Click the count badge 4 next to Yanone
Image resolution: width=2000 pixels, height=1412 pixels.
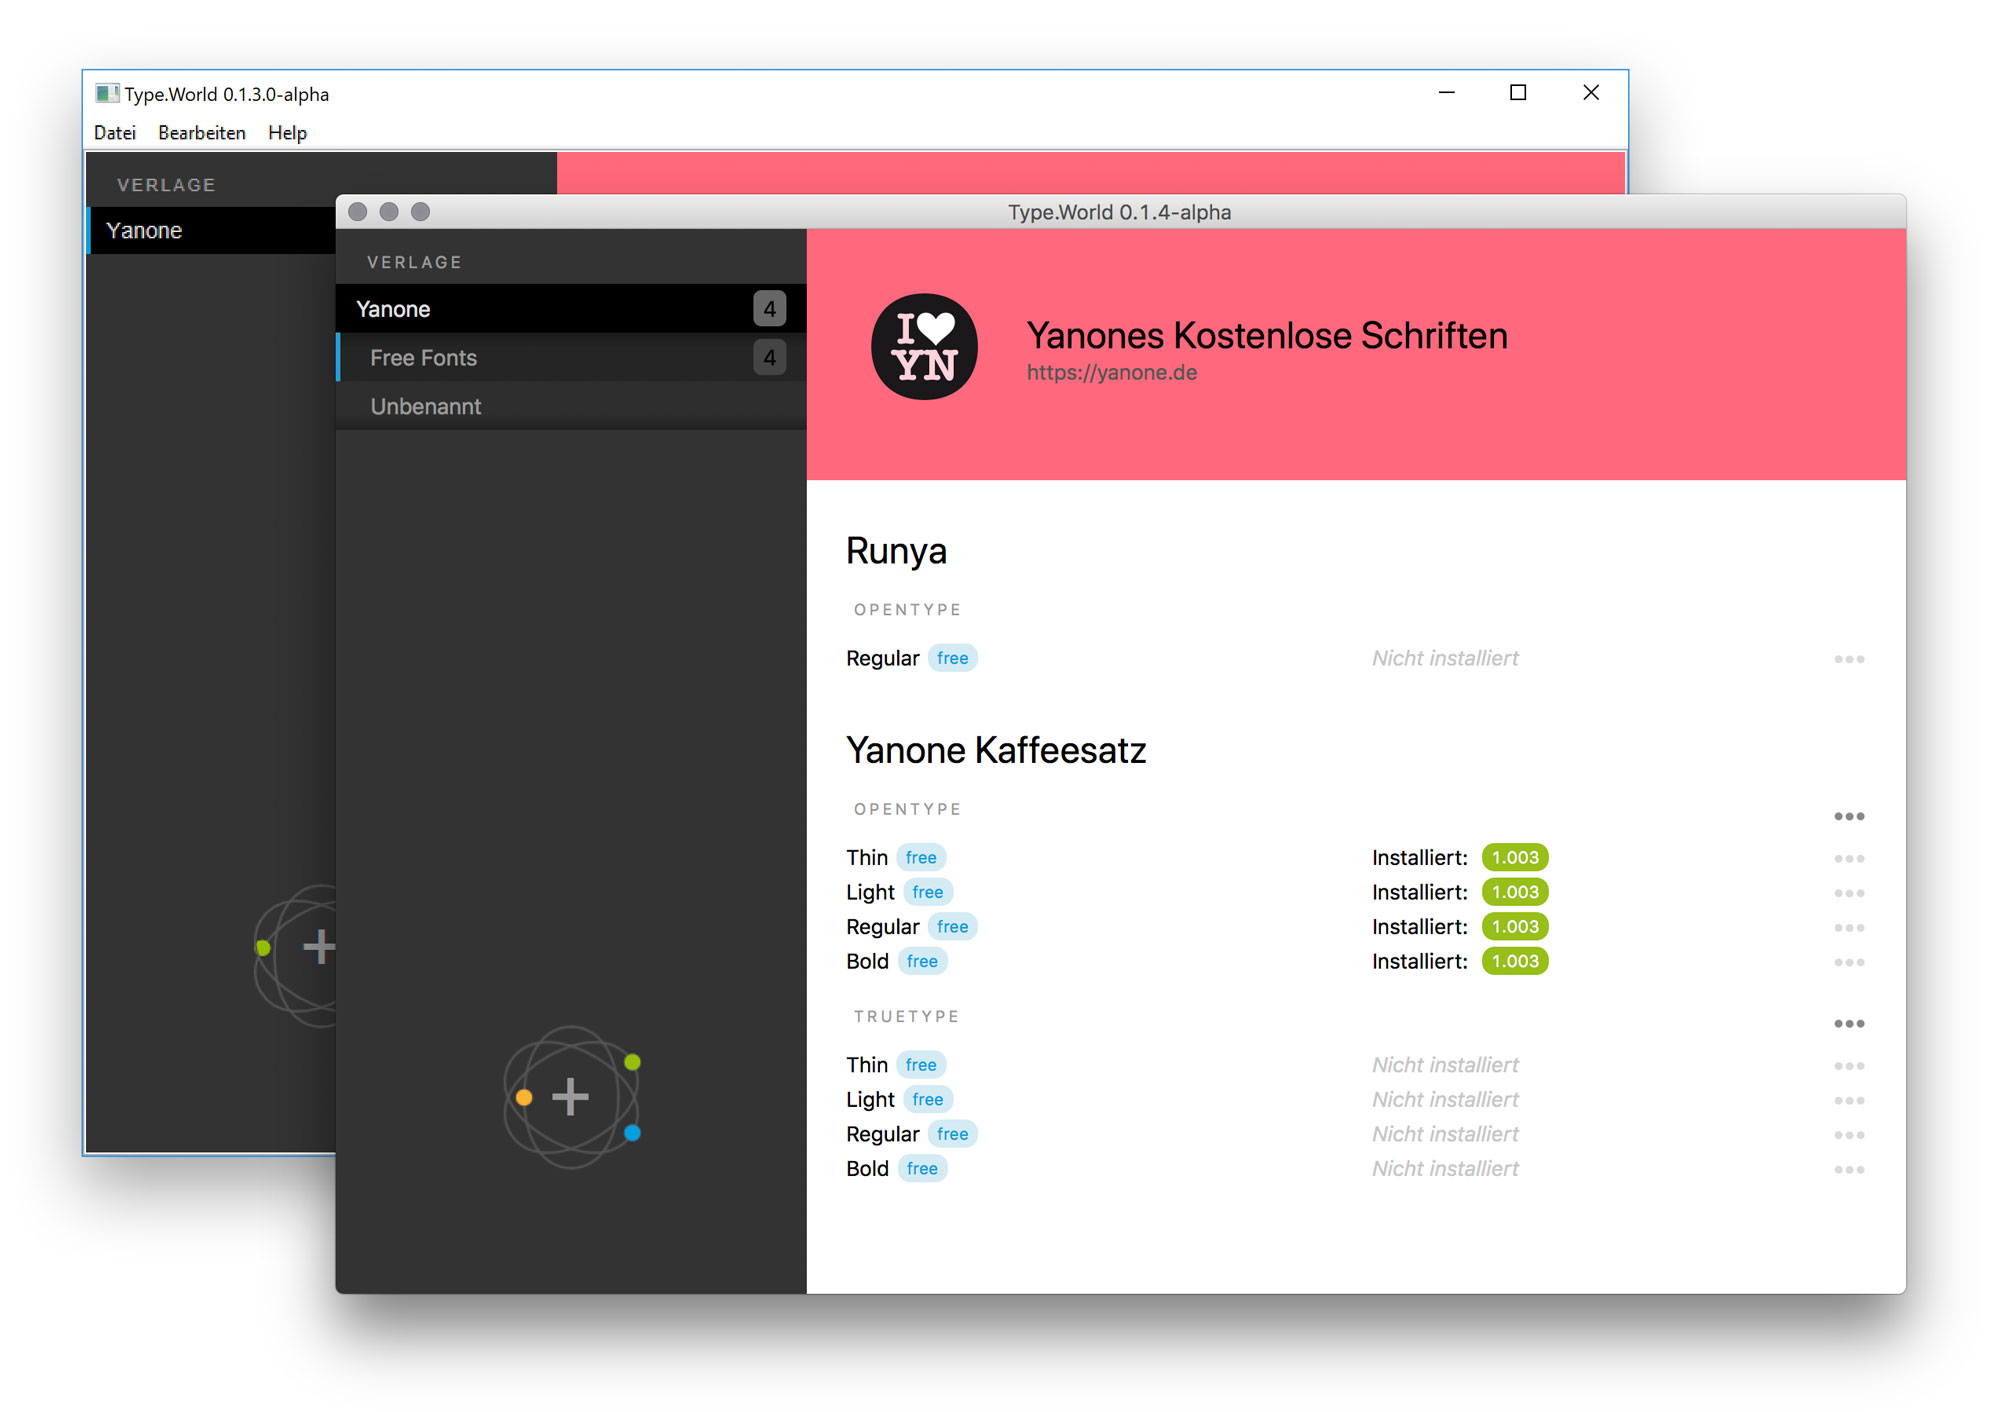pos(769,308)
